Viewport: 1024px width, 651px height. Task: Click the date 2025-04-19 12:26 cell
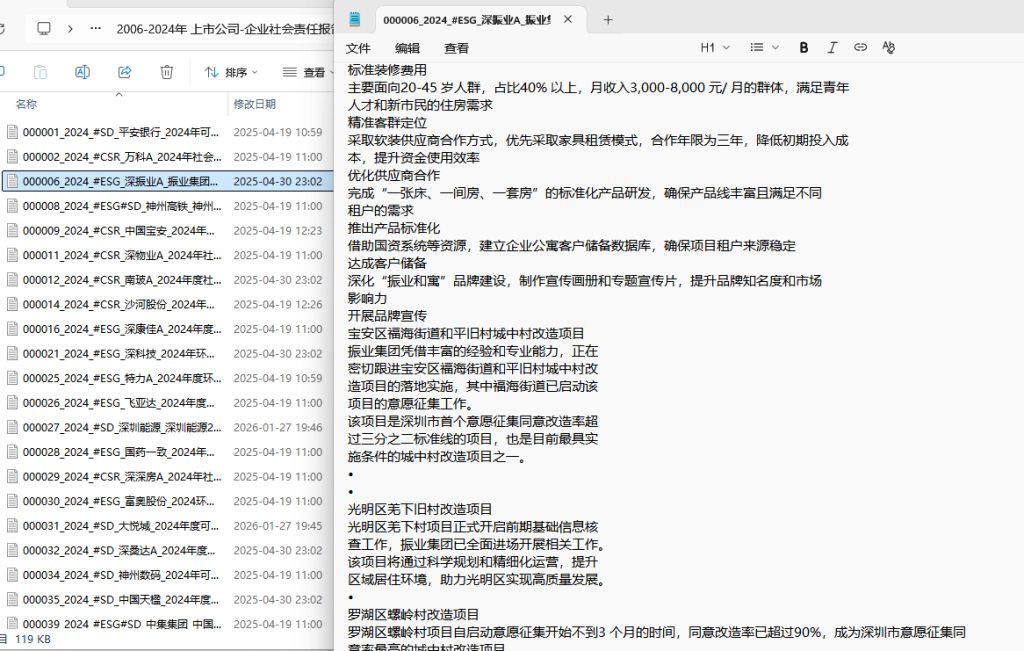pyautogui.click(x=278, y=304)
